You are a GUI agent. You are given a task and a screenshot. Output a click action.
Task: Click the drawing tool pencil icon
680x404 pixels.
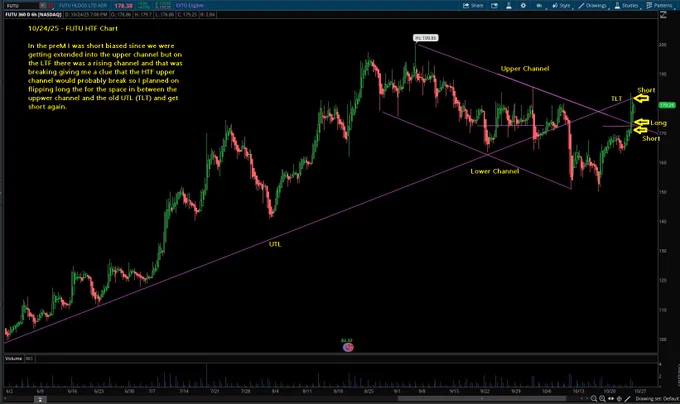(x=627, y=399)
